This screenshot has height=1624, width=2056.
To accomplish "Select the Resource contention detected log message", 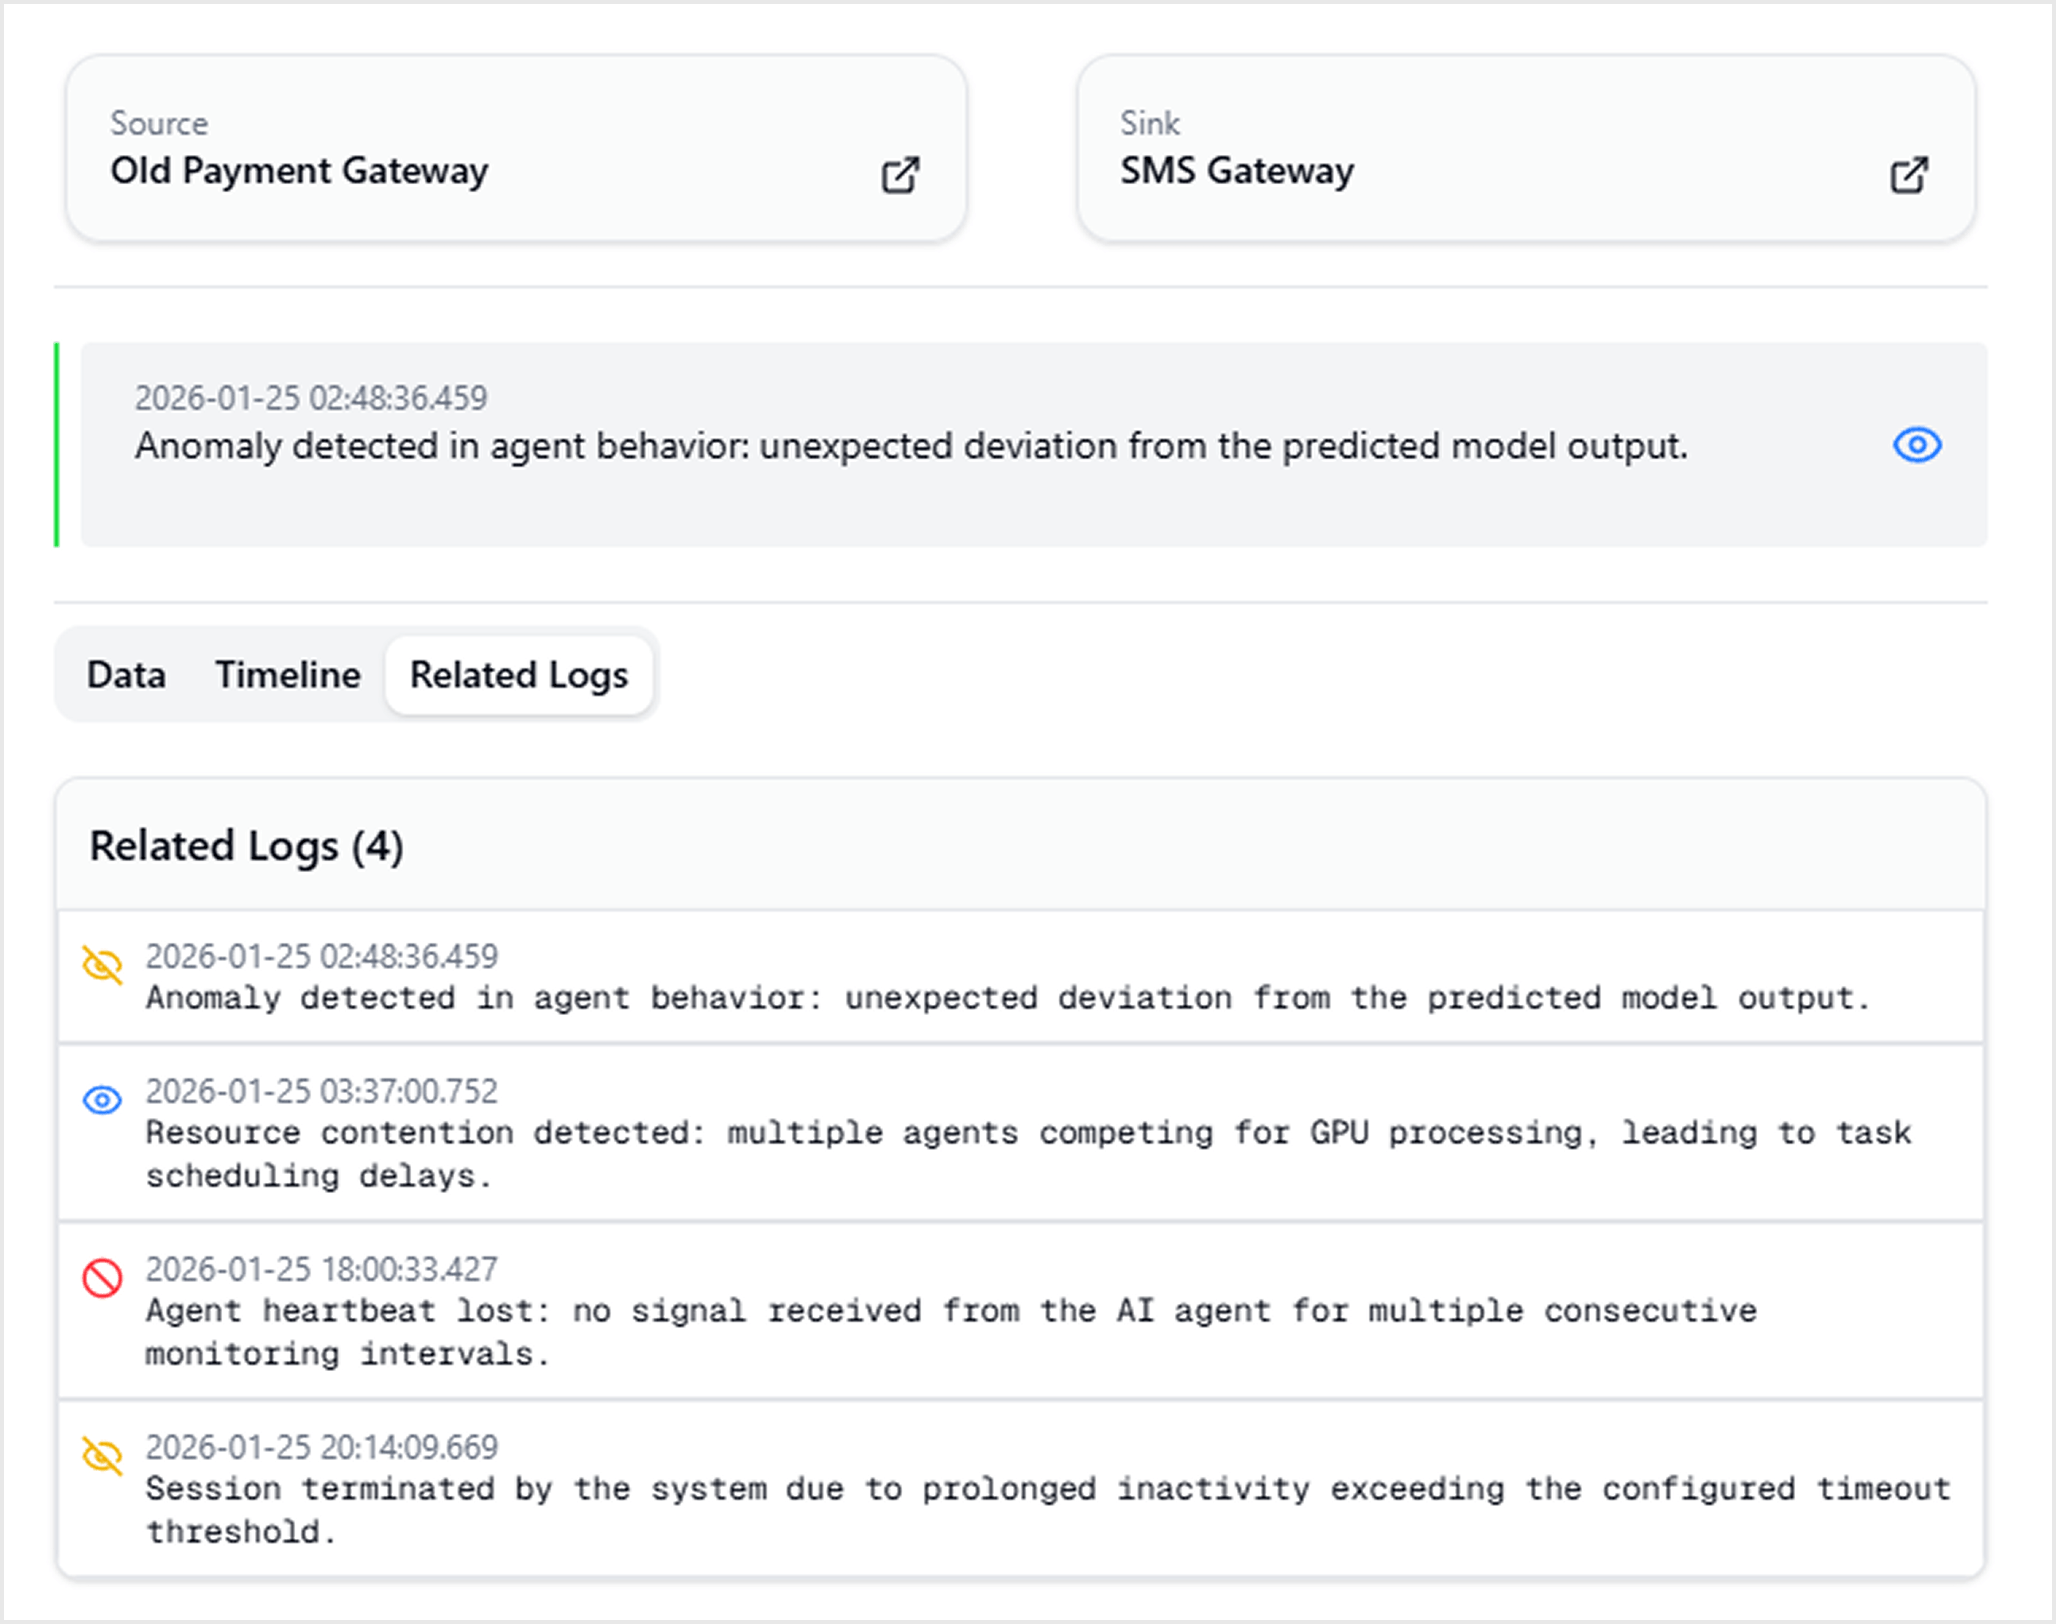I will coord(1028,1154).
